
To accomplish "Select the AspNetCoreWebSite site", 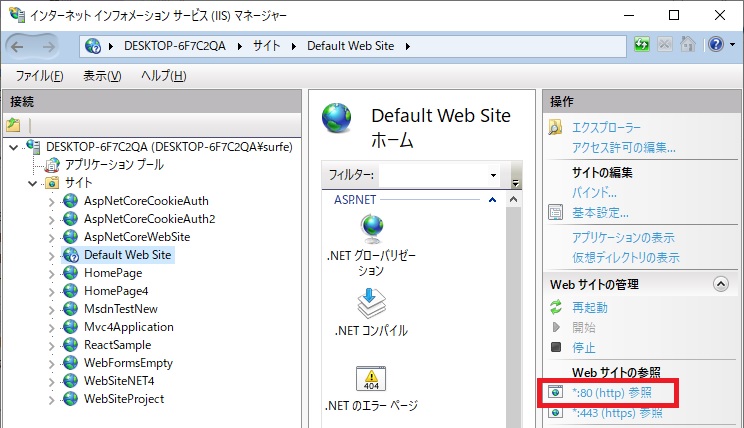I will [137, 237].
